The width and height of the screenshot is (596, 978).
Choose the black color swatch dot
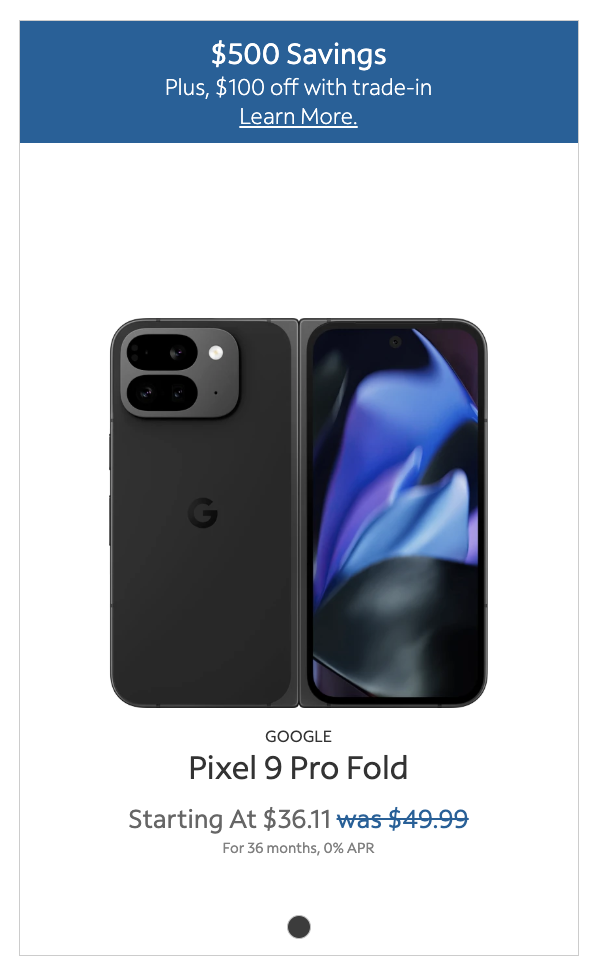pyautogui.click(x=299, y=927)
